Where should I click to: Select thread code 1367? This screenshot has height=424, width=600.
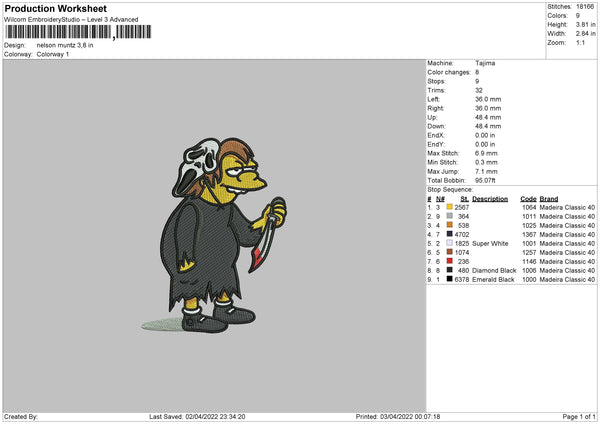(529, 235)
